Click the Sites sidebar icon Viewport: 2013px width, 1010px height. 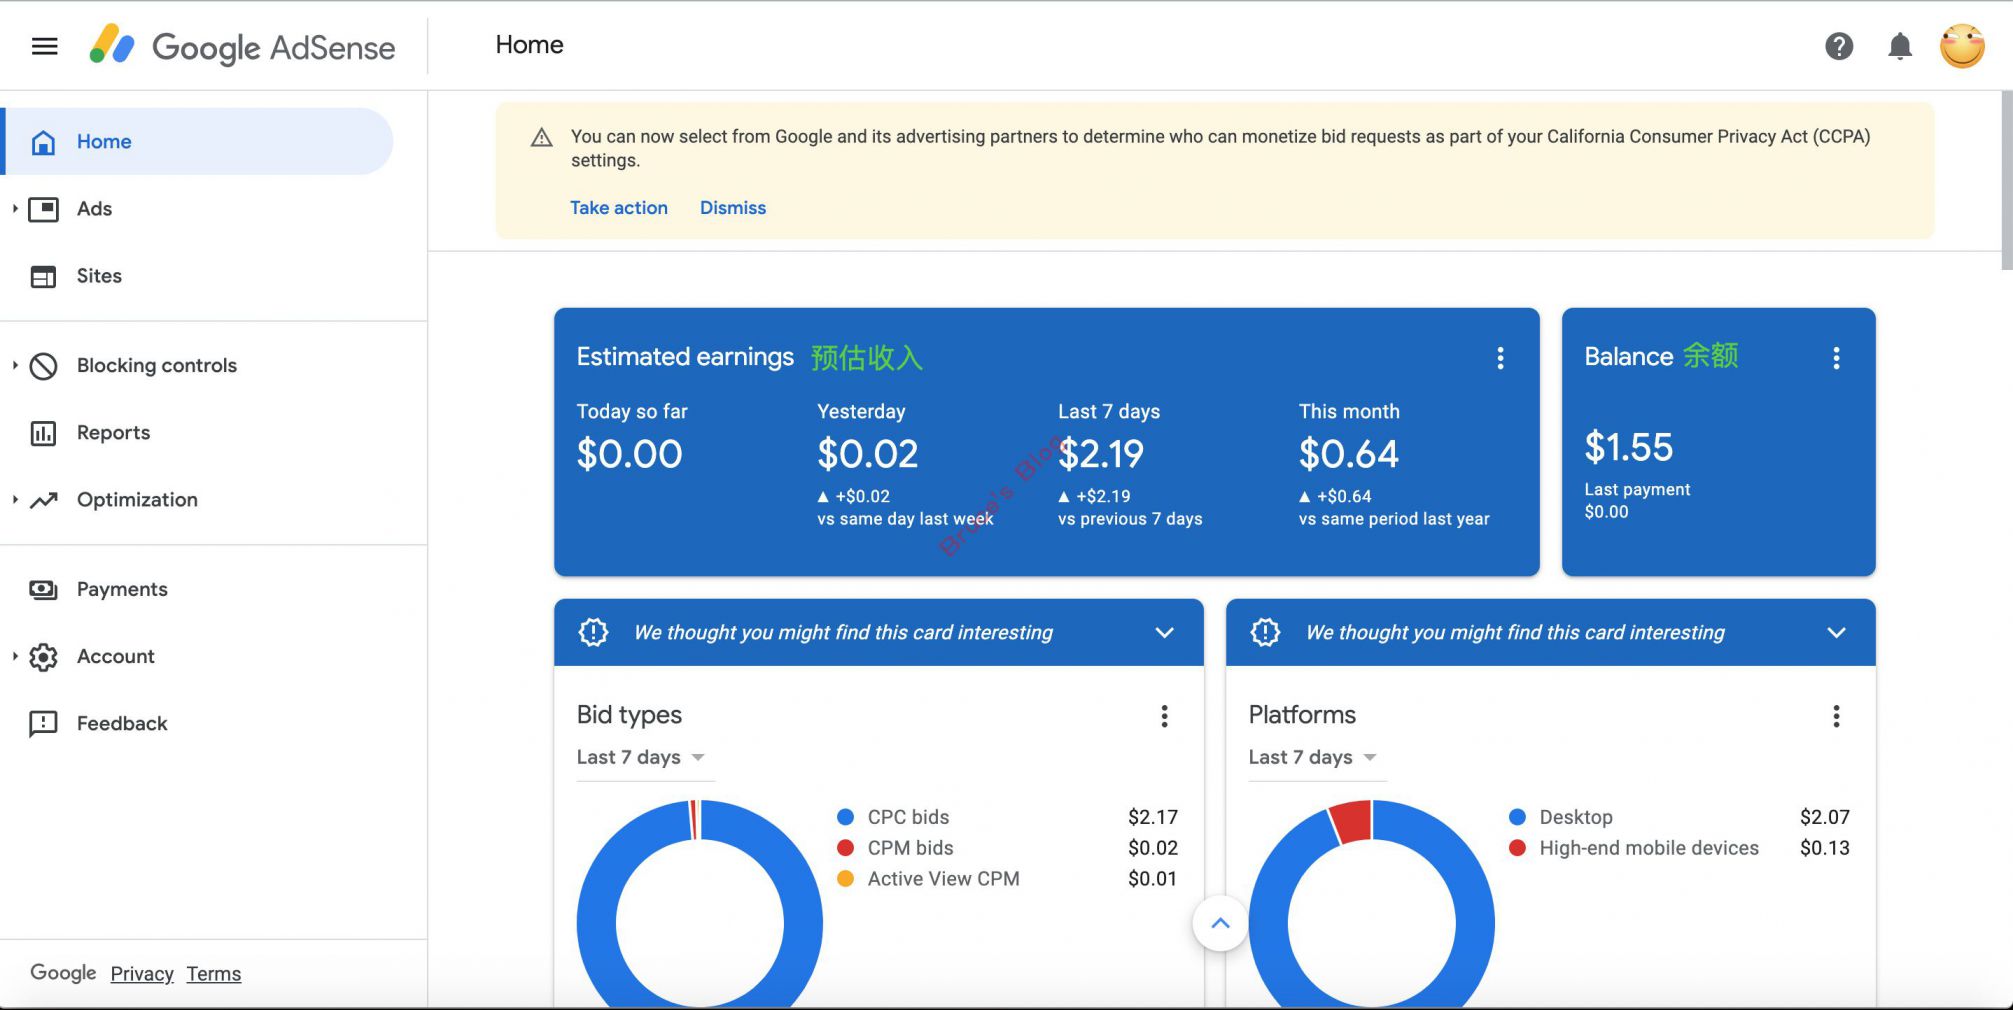(x=43, y=276)
